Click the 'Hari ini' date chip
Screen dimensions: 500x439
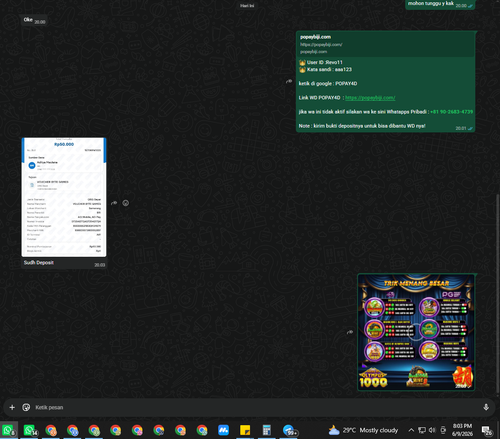point(247,6)
